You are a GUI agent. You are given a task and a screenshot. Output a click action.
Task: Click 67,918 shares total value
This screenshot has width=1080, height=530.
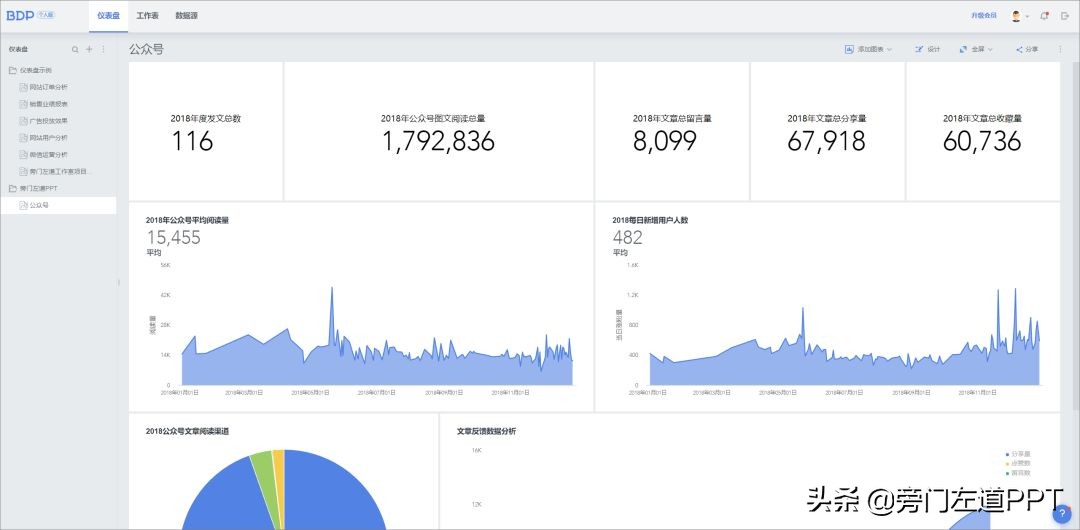pos(827,141)
